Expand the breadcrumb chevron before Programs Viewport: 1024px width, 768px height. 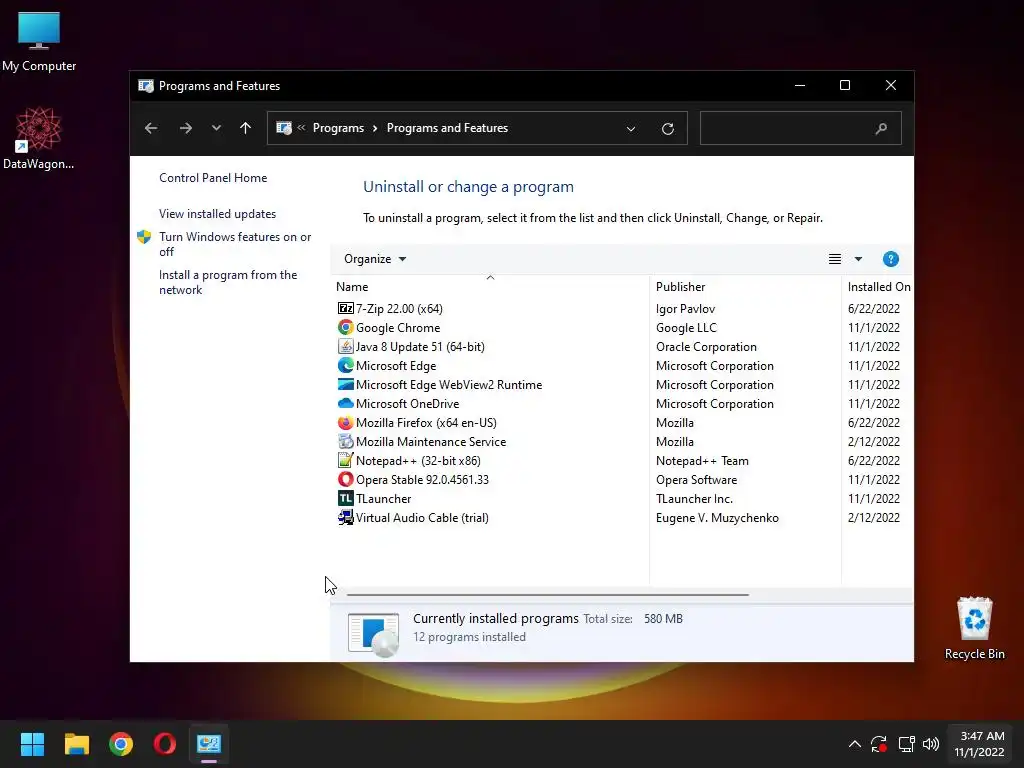pyautogui.click(x=301, y=128)
